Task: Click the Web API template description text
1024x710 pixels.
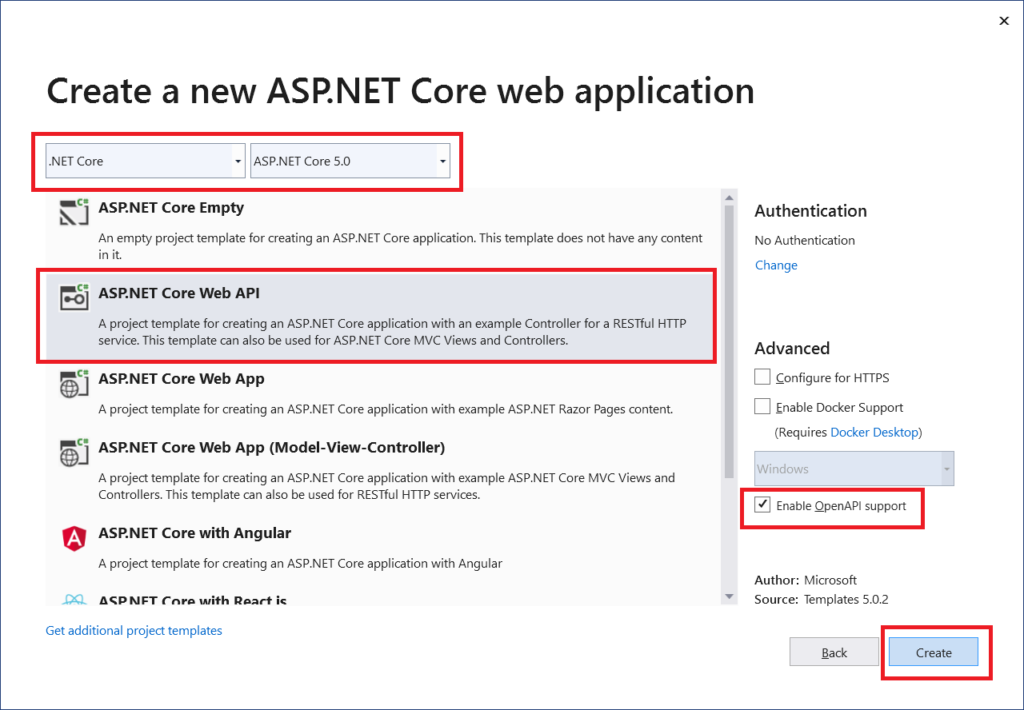Action: pos(392,332)
